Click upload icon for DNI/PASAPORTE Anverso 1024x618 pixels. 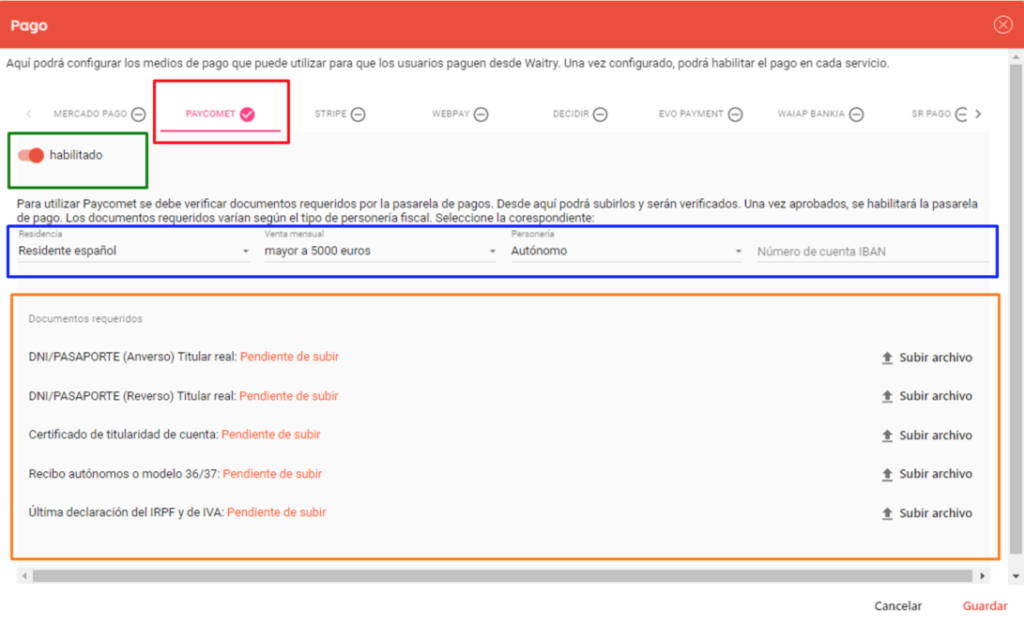coord(887,357)
